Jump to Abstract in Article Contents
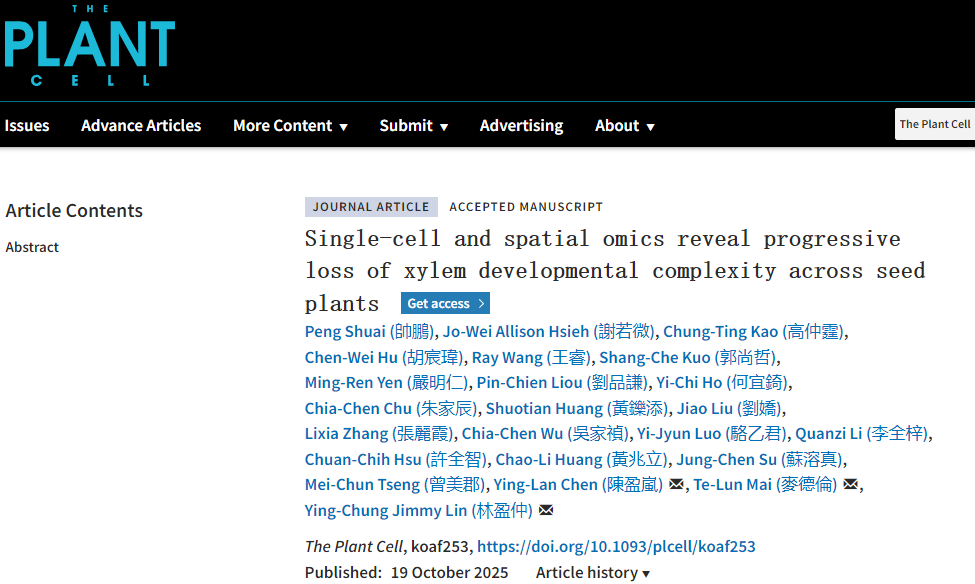Viewport: 975px width, 584px height. [x=32, y=247]
